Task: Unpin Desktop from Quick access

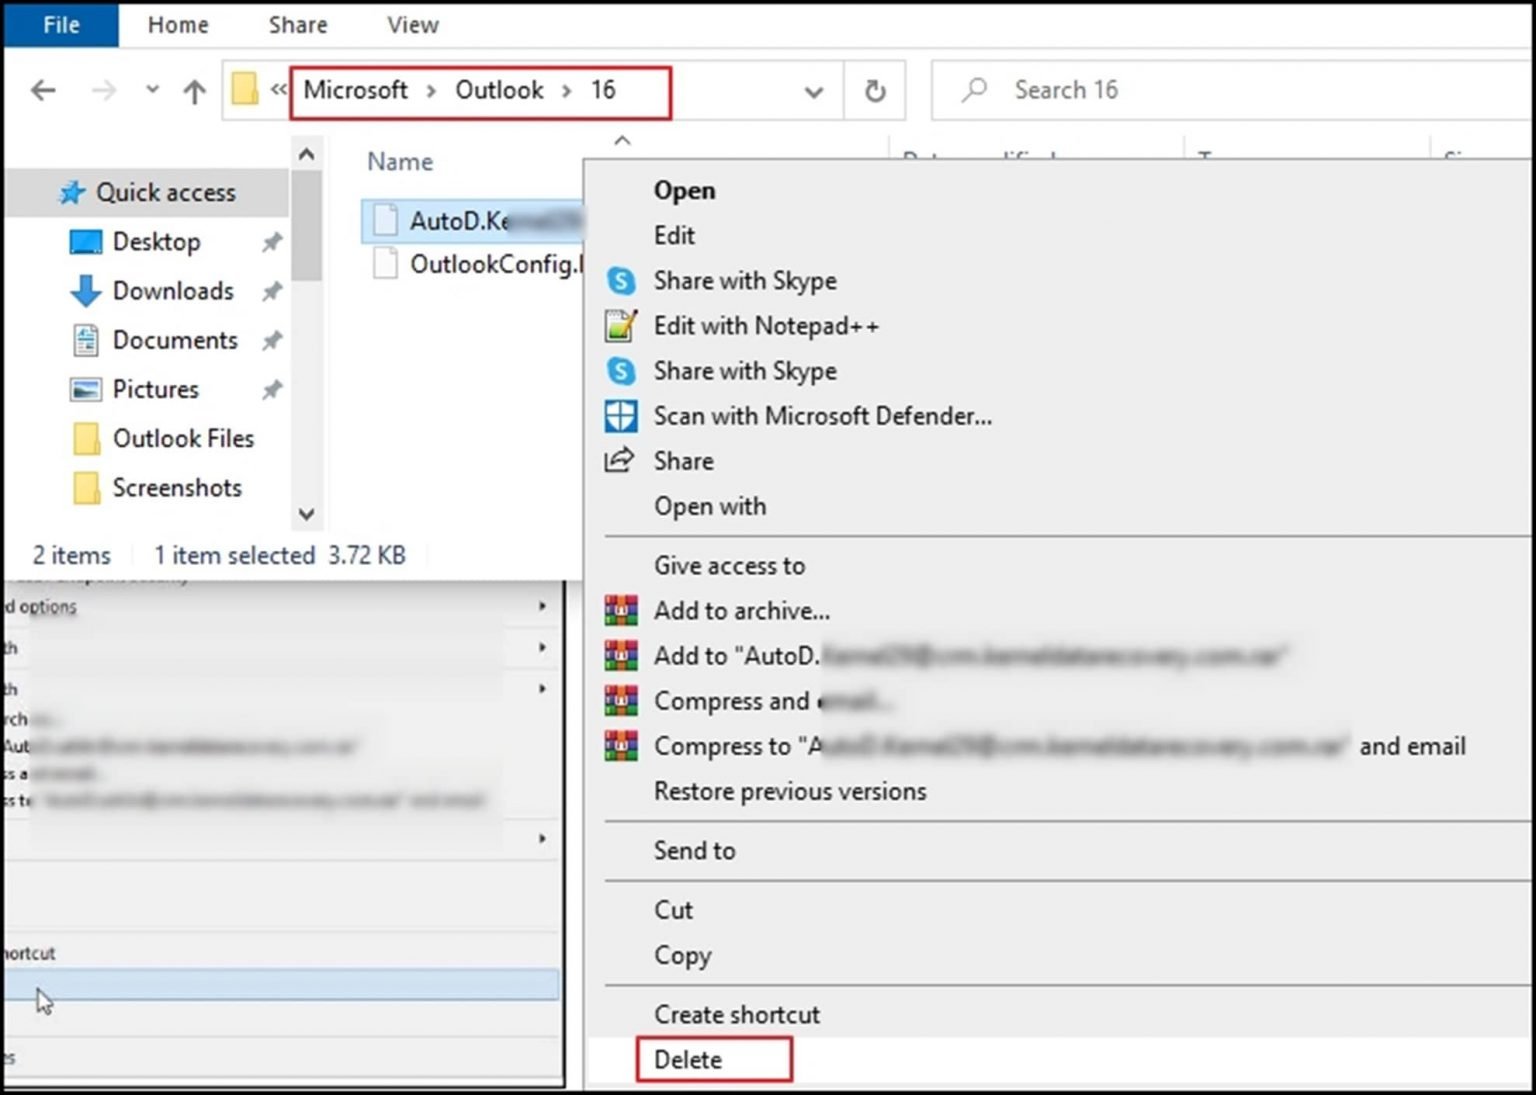Action: click(x=271, y=241)
